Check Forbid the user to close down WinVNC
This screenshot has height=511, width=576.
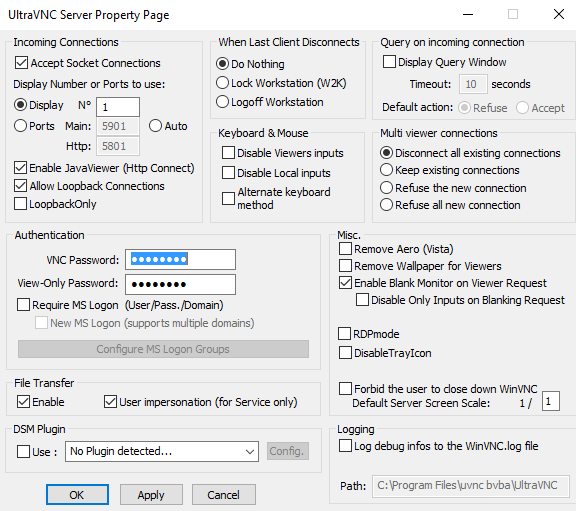click(345, 389)
